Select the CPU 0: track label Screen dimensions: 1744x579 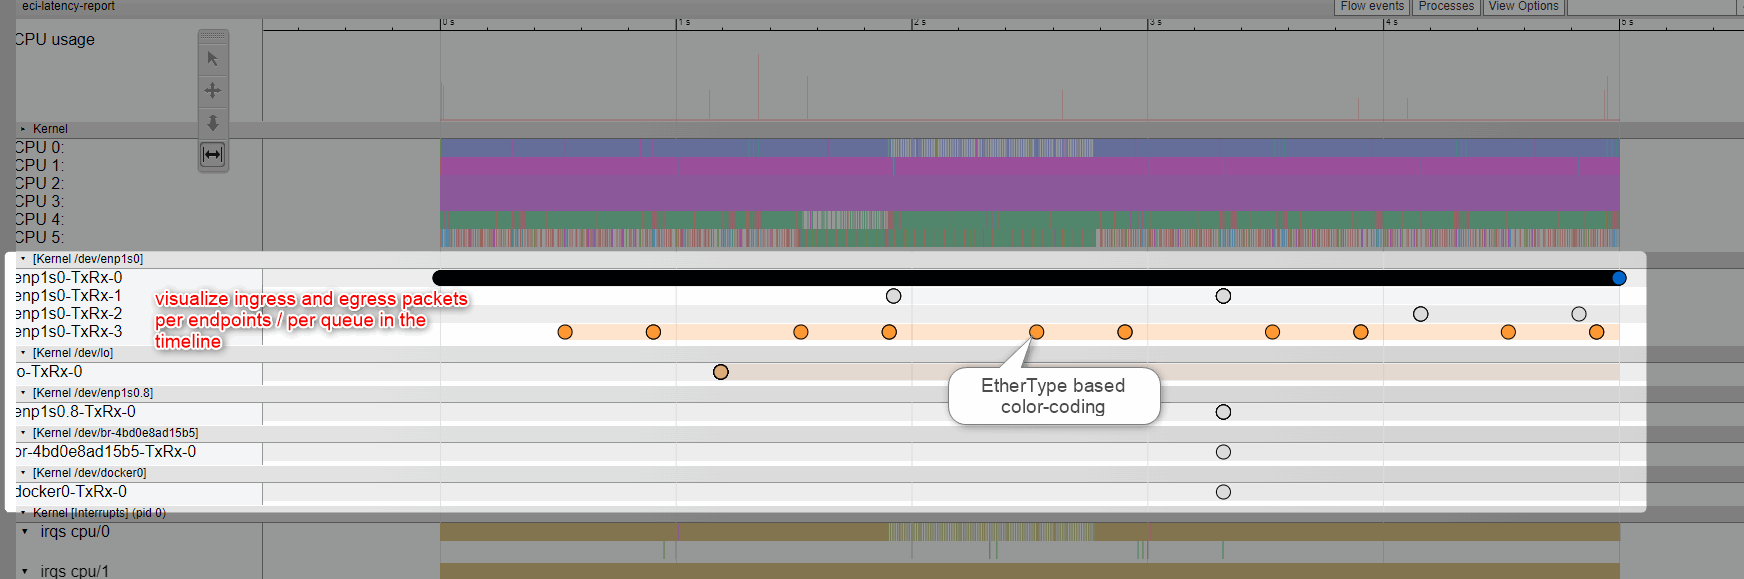click(40, 148)
